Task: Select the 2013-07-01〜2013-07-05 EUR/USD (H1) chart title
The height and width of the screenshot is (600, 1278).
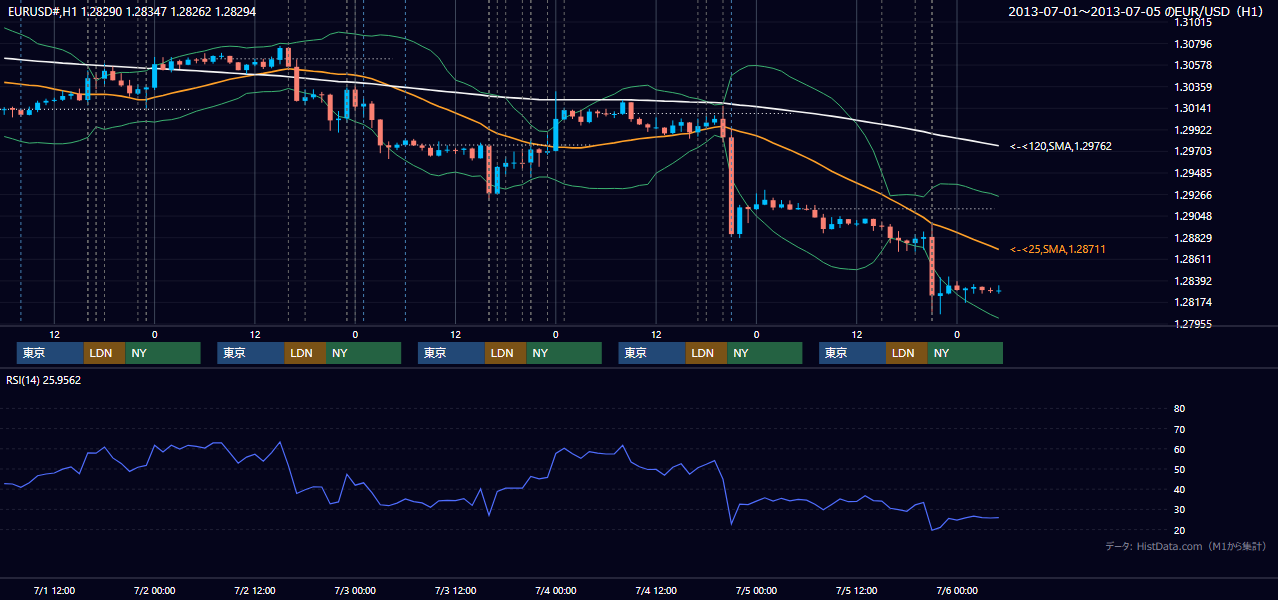Action: (1136, 11)
